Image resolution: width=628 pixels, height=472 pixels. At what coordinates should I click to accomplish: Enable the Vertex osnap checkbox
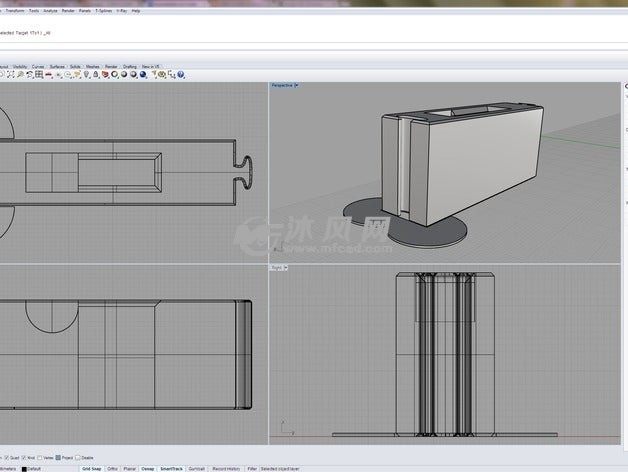39,457
